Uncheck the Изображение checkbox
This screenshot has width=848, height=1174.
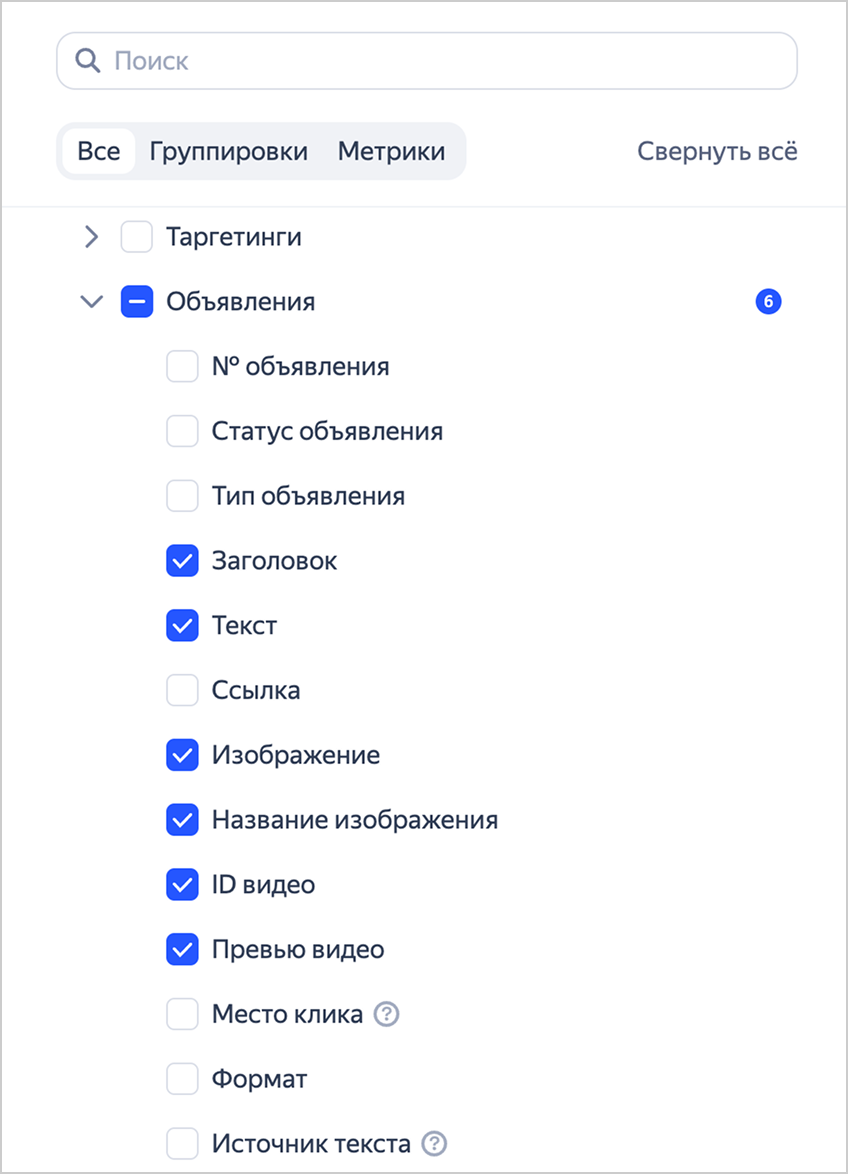(x=182, y=755)
